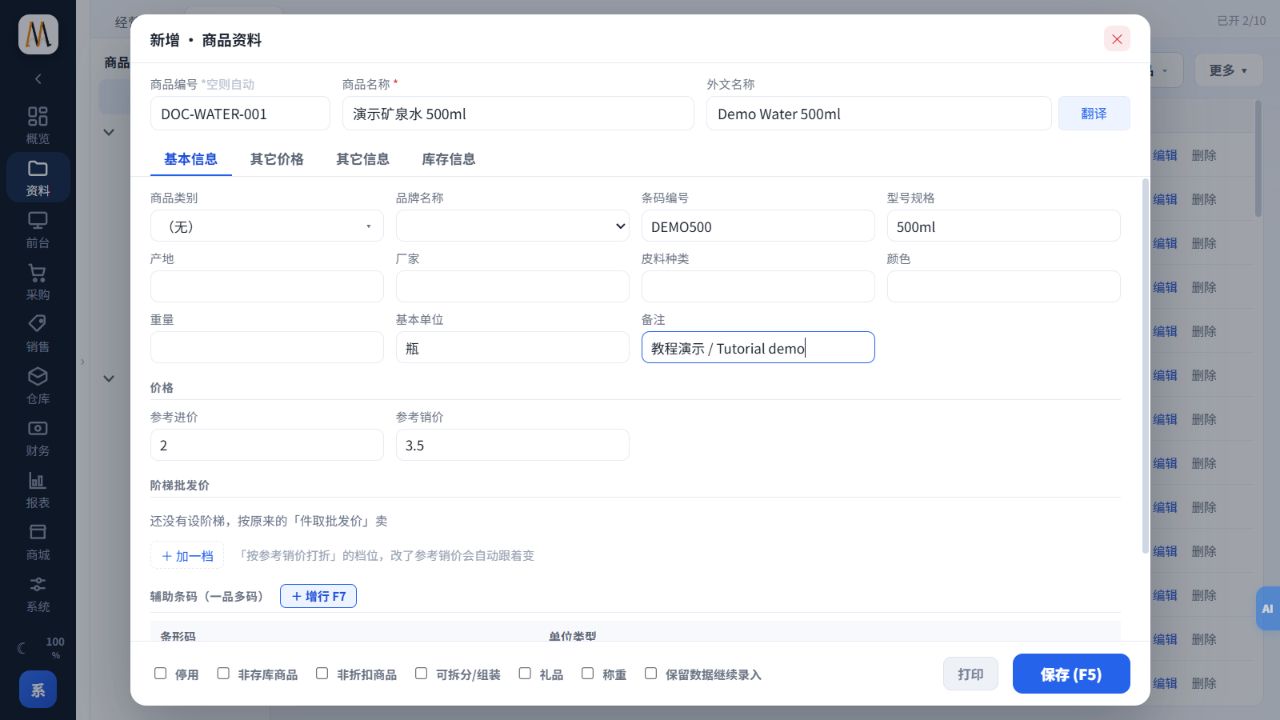1280x720 pixels.
Task: Open the 系统 settings sliders icon
Action: [x=37, y=593]
